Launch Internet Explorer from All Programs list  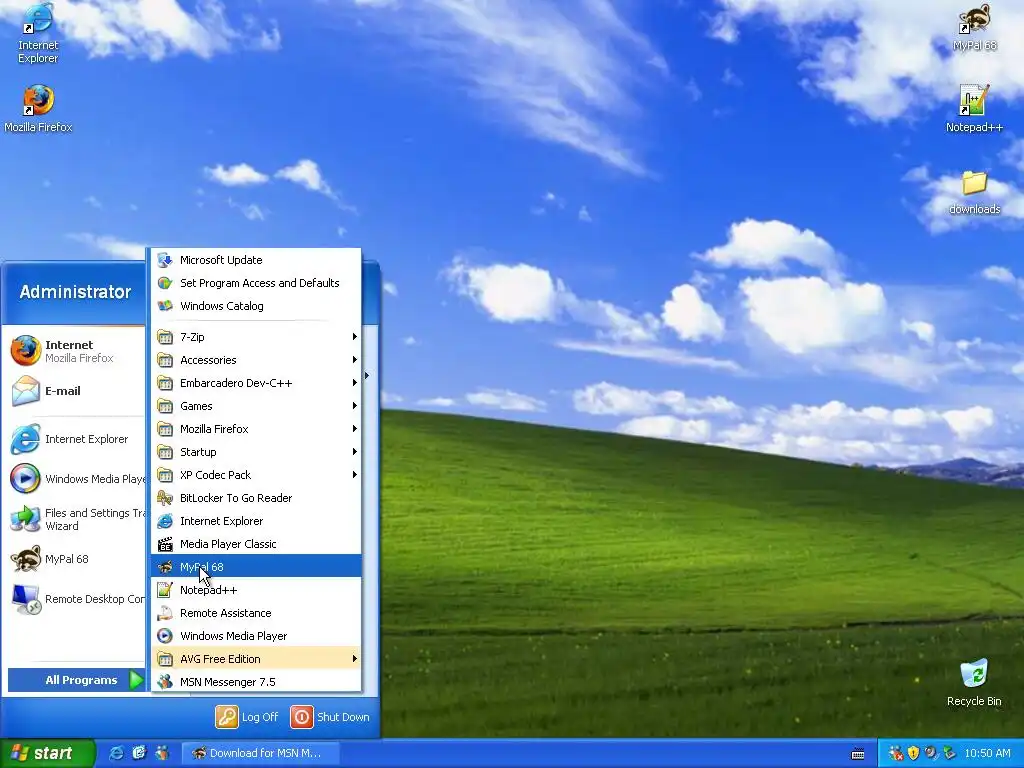click(256, 521)
